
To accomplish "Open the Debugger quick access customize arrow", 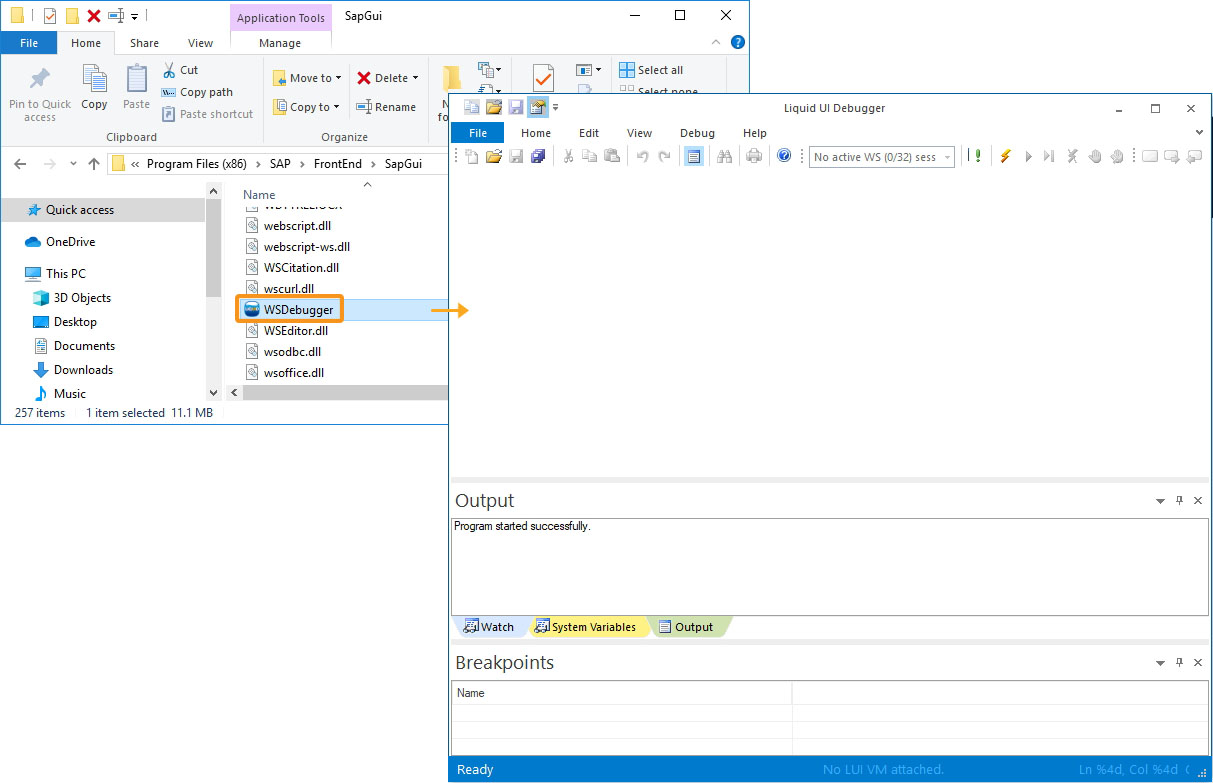I will pos(556,108).
